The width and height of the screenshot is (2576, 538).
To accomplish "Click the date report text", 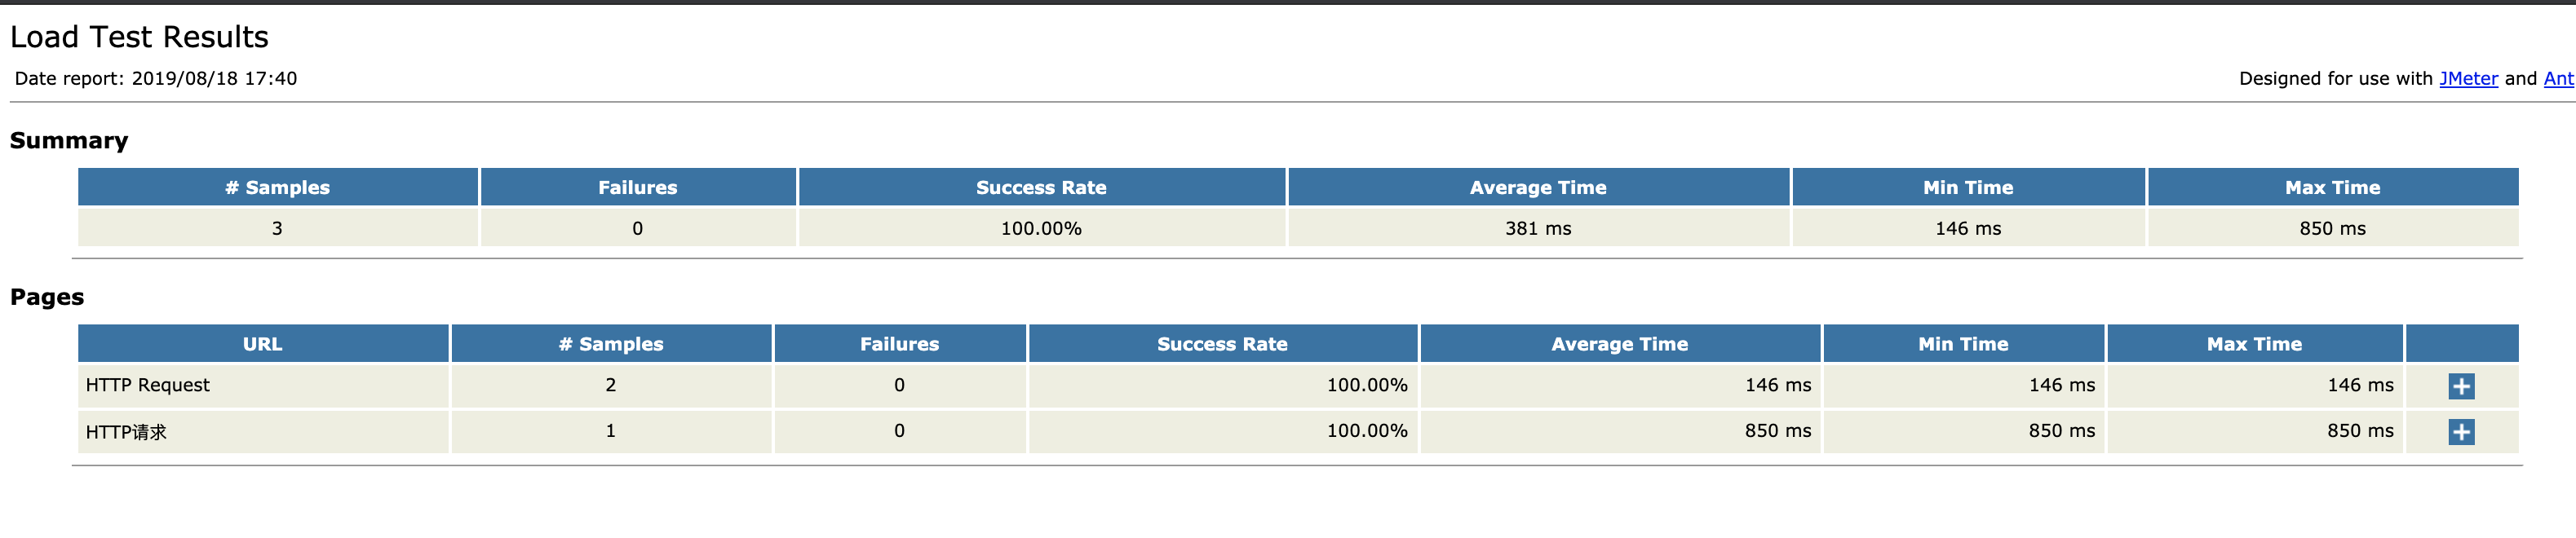I will click(x=156, y=79).
